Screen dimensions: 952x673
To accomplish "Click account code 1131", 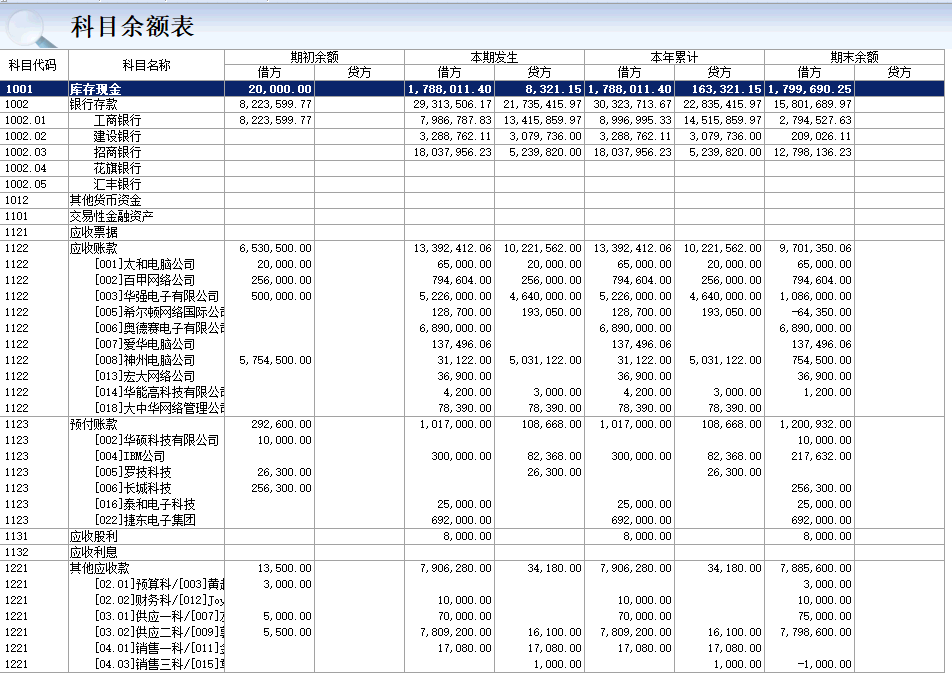I will [16, 536].
